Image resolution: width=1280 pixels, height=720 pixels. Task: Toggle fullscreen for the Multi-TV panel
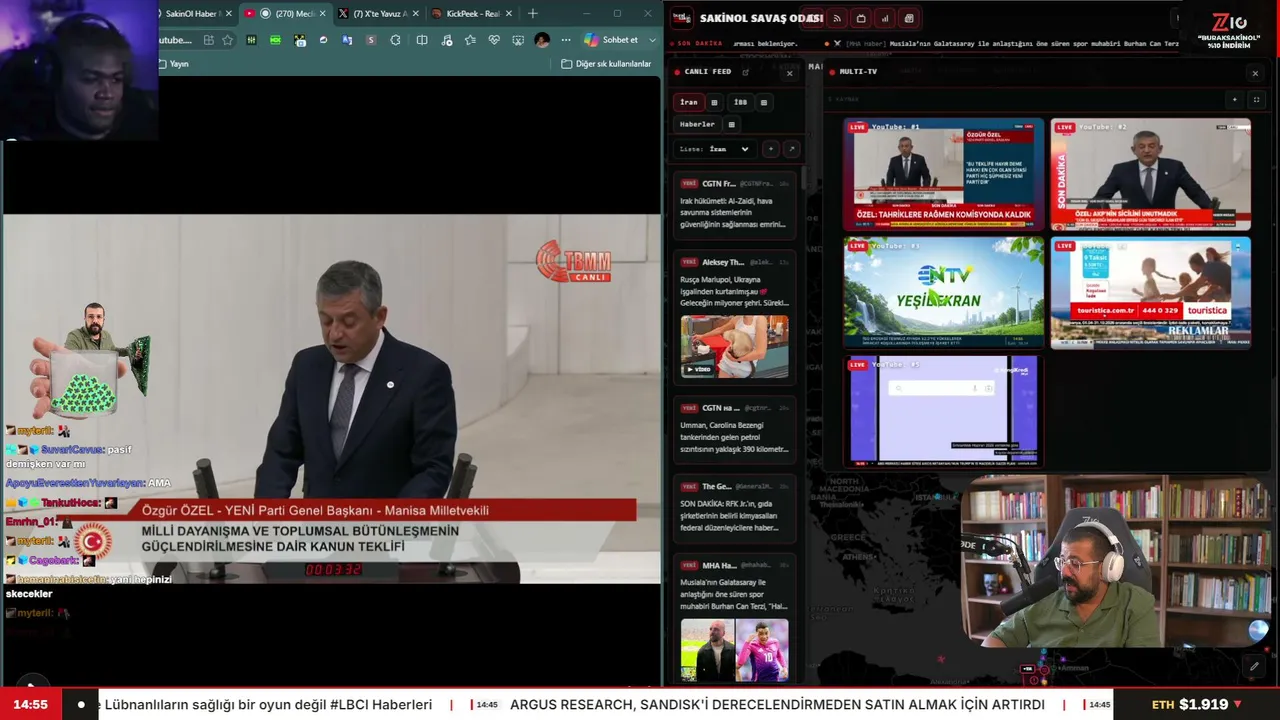point(1257,99)
